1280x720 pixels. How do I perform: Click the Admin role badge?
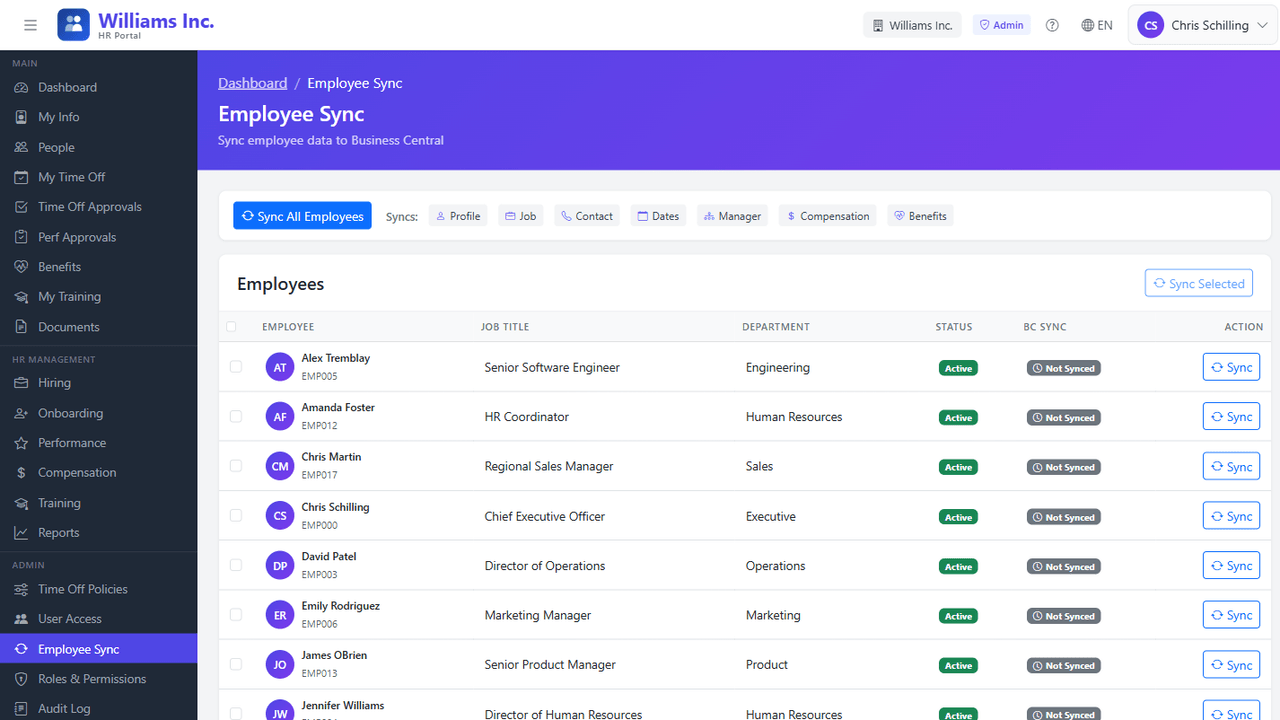tap(1001, 25)
